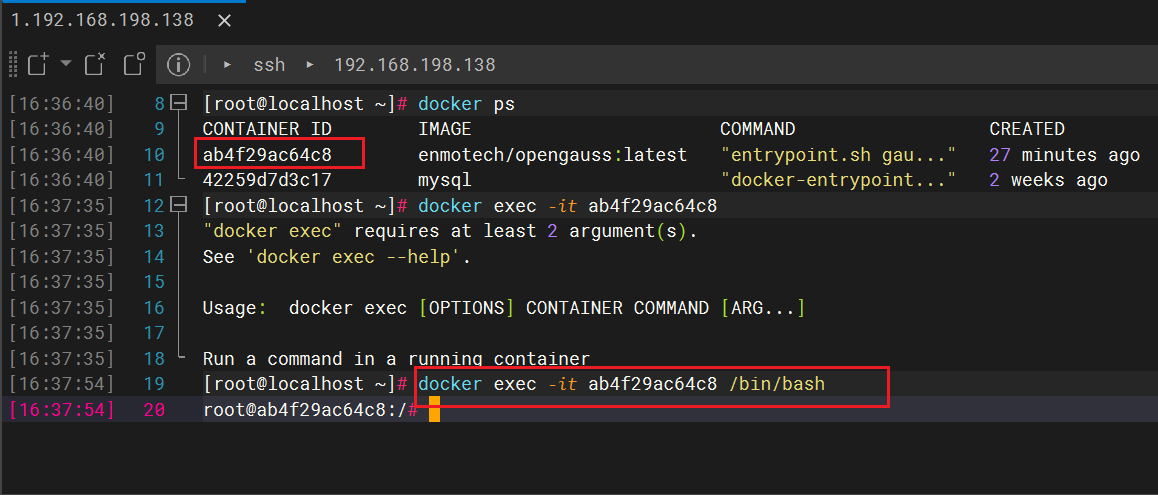The width and height of the screenshot is (1158, 495).
Task: Click container ID ab4f29ac64c8 on line 10
Action: (x=267, y=155)
